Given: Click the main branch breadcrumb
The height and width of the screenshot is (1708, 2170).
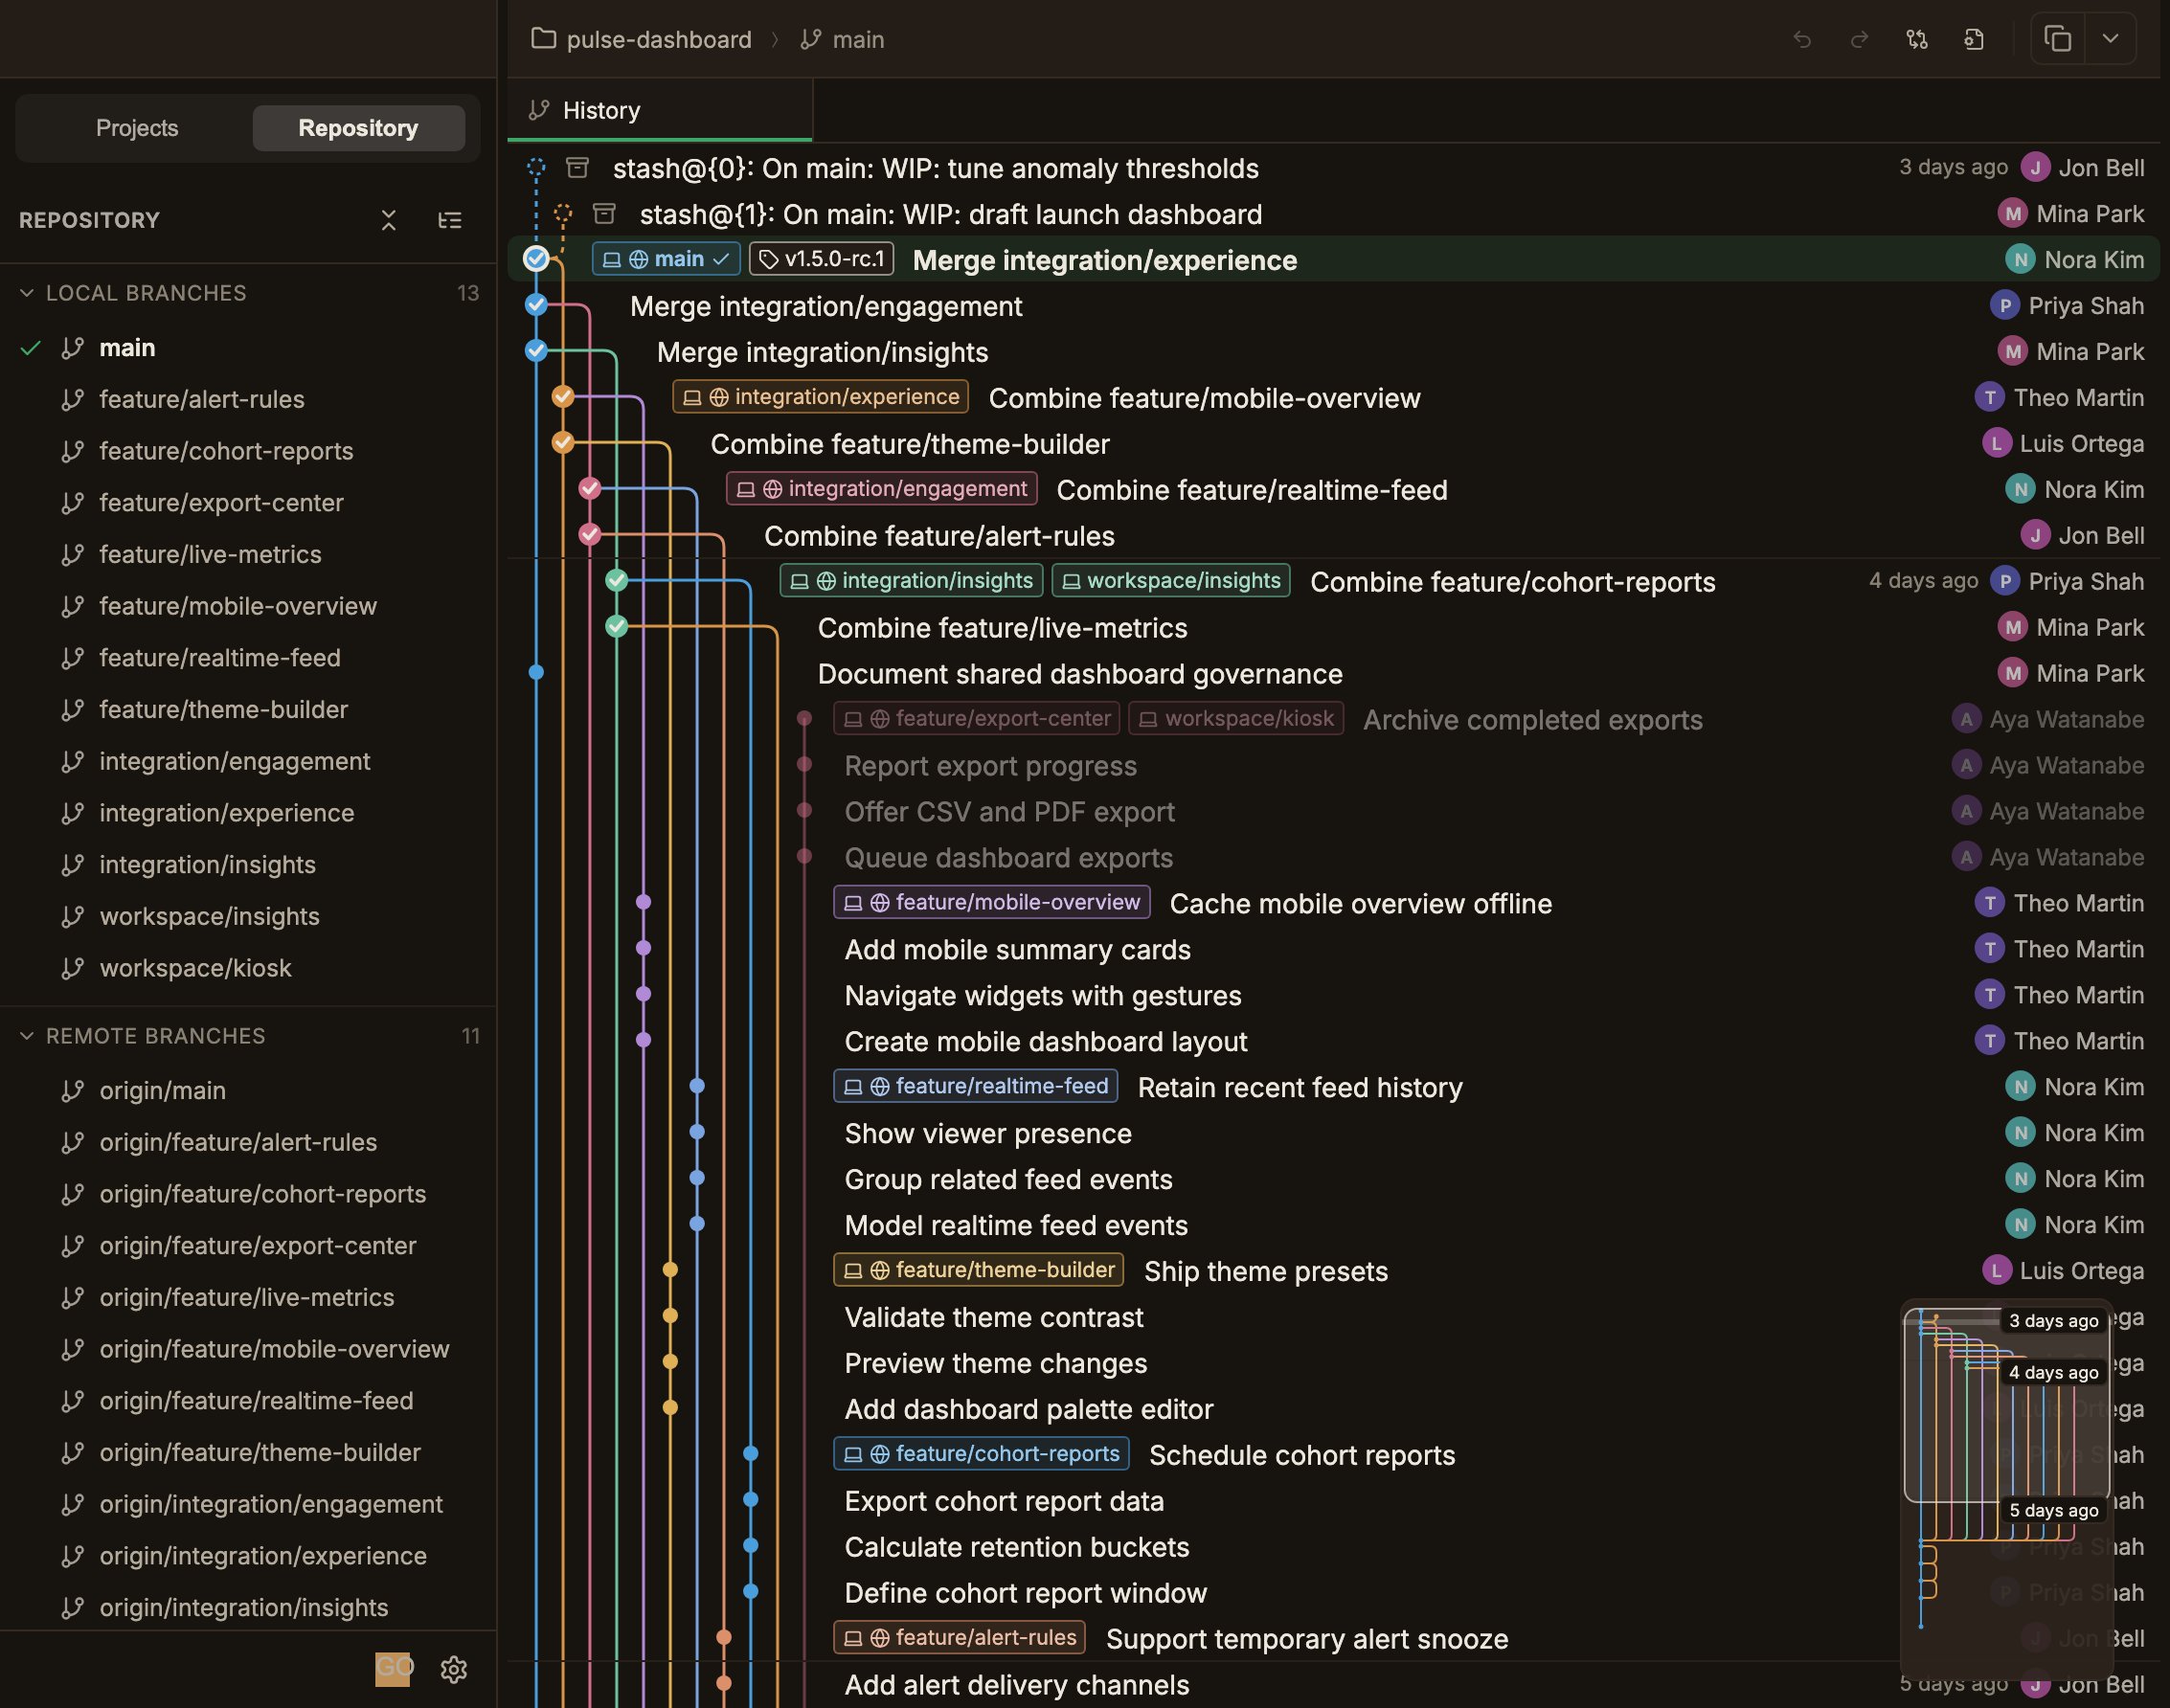Looking at the screenshot, I should pos(842,40).
